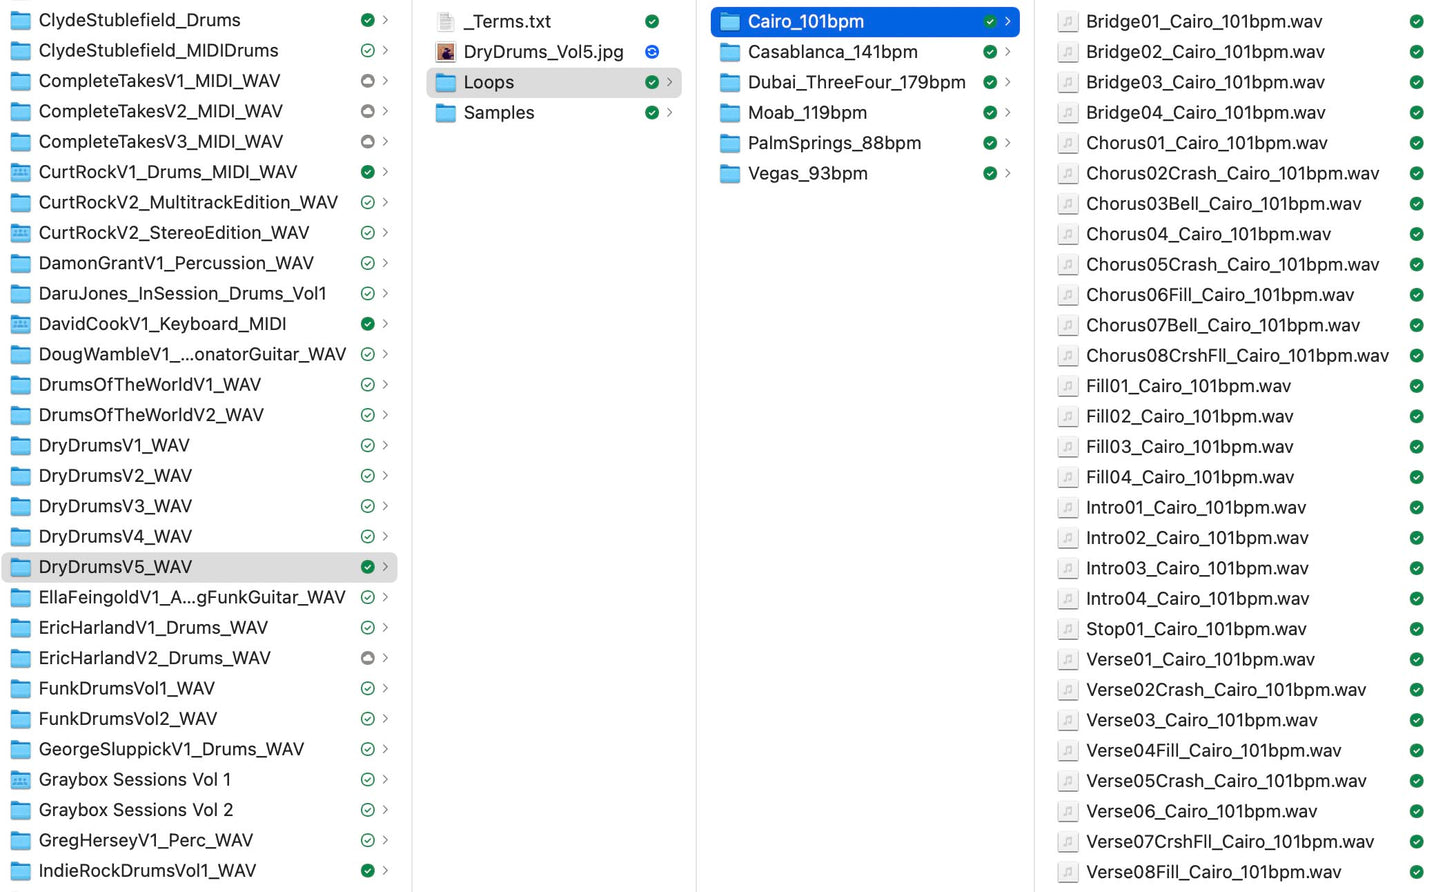This screenshot has width=1445, height=892.
Task: Click the outlined check status beside DryDrumsV1_WAV
Action: tap(368, 445)
